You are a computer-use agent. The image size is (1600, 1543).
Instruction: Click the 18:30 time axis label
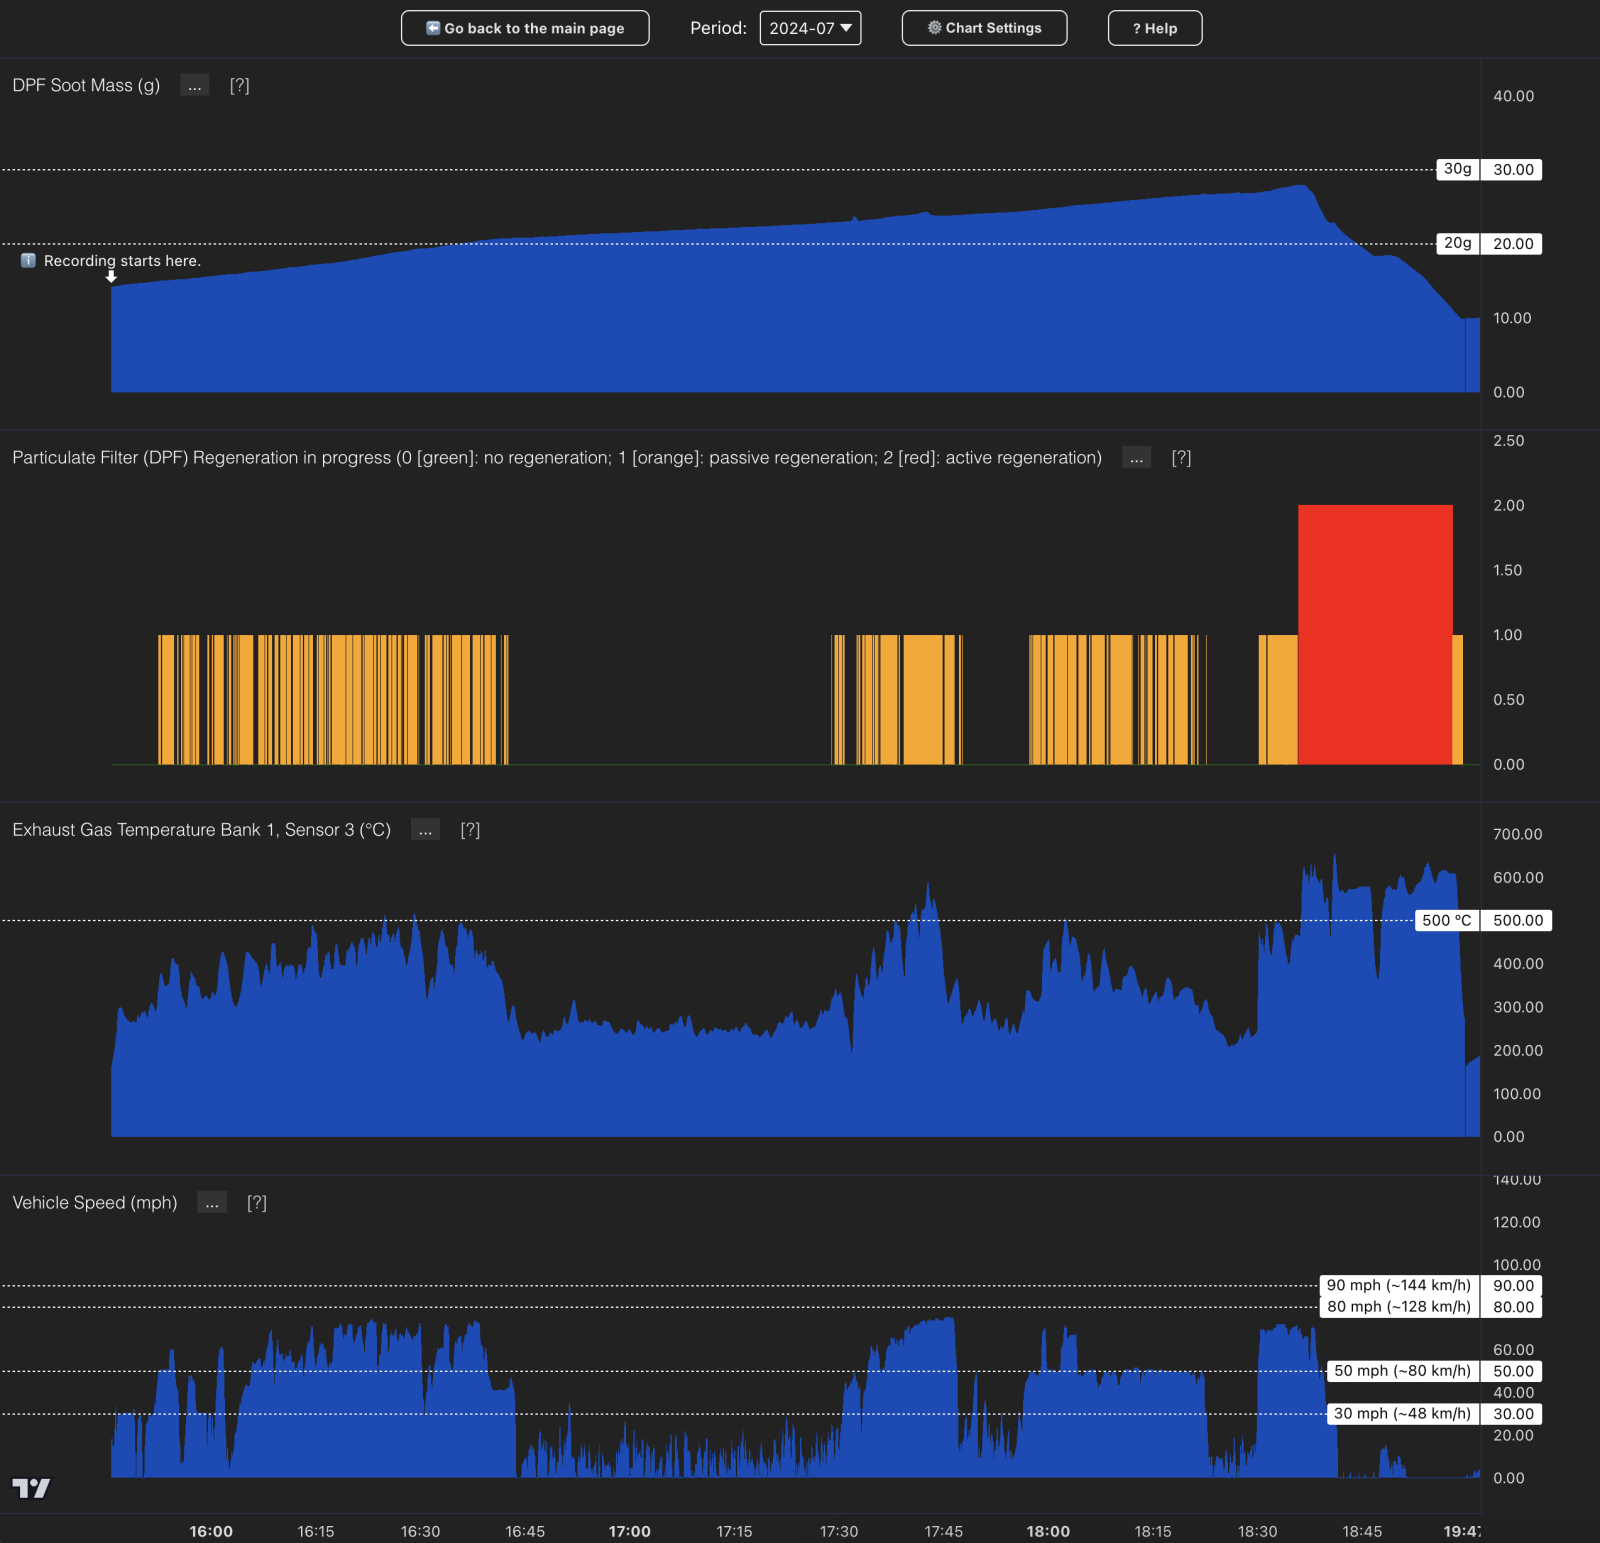click(1257, 1531)
